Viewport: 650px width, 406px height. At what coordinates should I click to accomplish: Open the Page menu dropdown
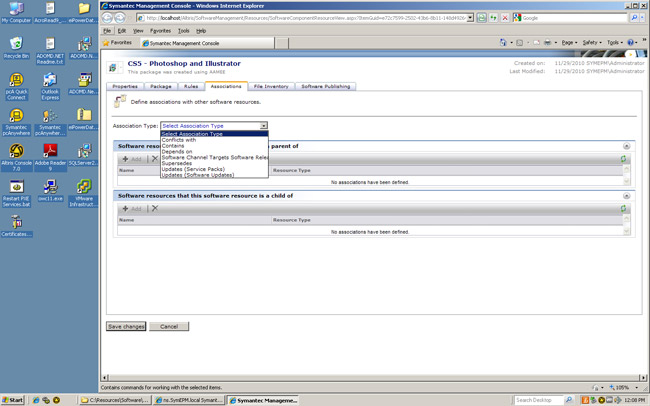[569, 42]
